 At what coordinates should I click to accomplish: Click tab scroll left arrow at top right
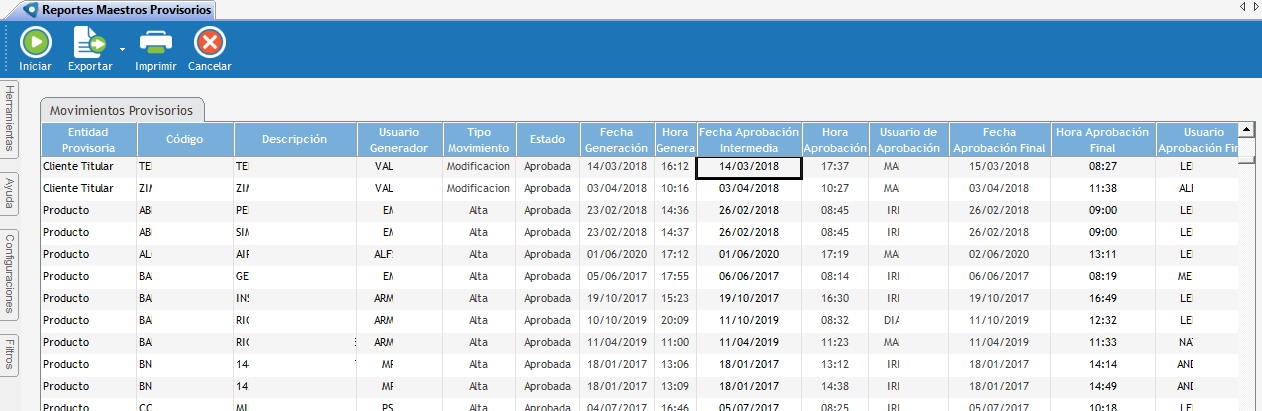point(1242,7)
